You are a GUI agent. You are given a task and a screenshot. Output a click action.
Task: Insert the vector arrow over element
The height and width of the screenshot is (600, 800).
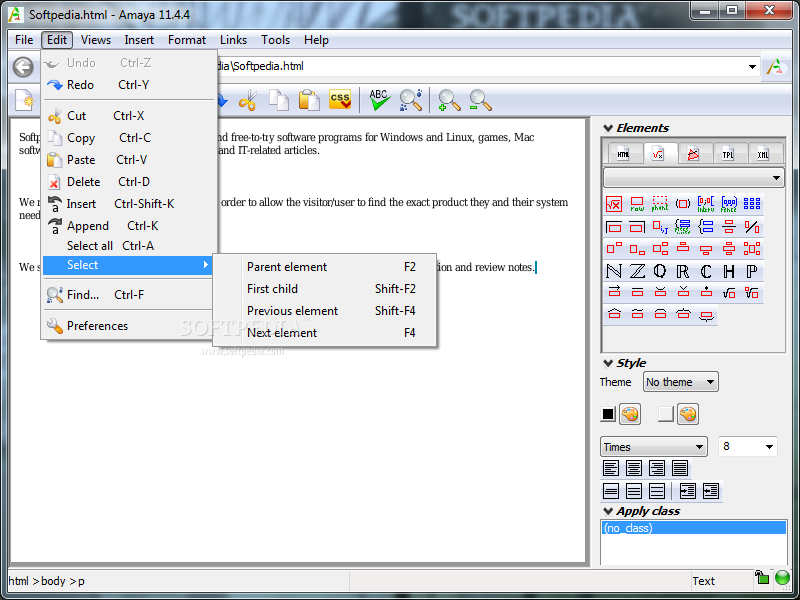(614, 292)
